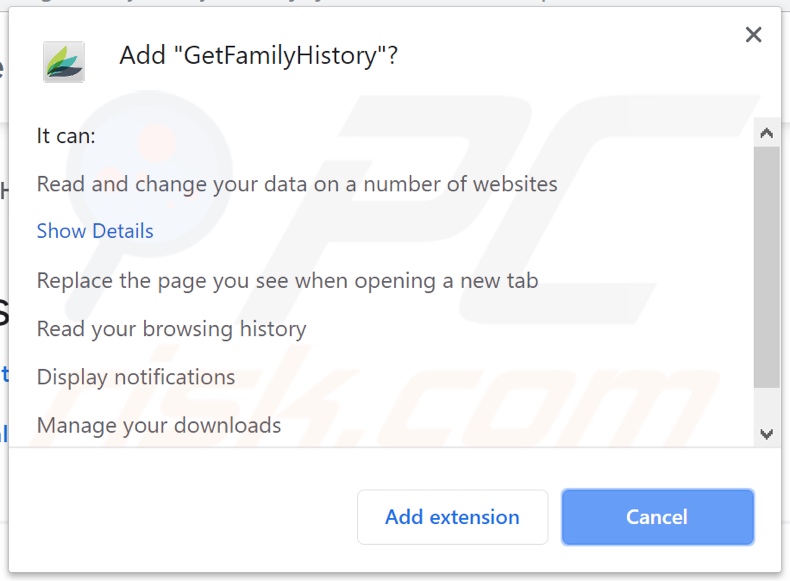Confirm with the Add extension button

click(x=452, y=517)
